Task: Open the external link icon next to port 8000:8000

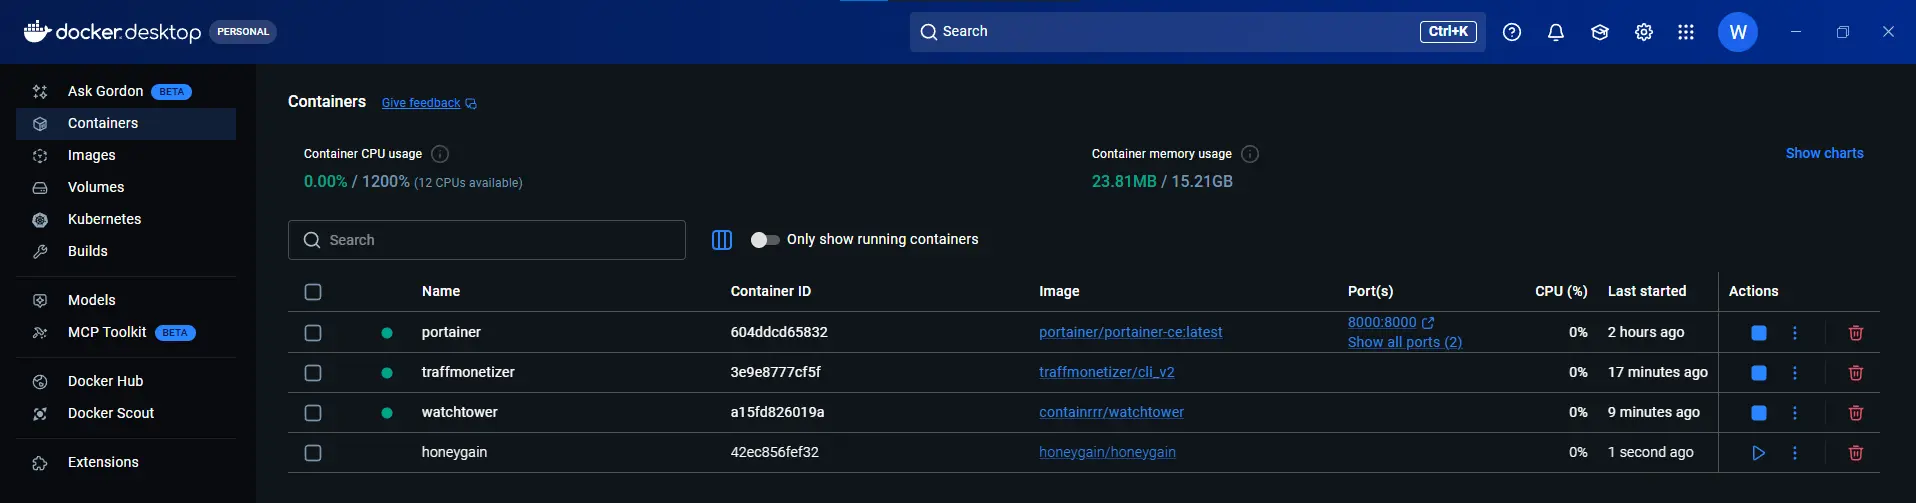Action: point(1428,323)
